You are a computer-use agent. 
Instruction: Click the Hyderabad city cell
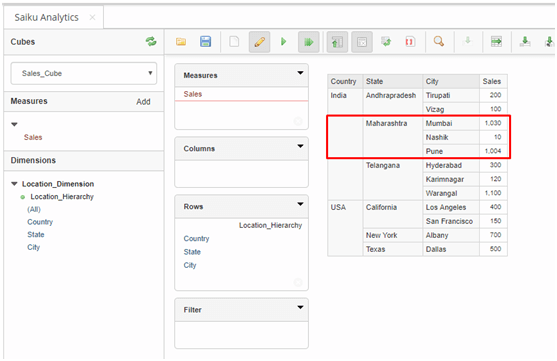tap(451, 165)
